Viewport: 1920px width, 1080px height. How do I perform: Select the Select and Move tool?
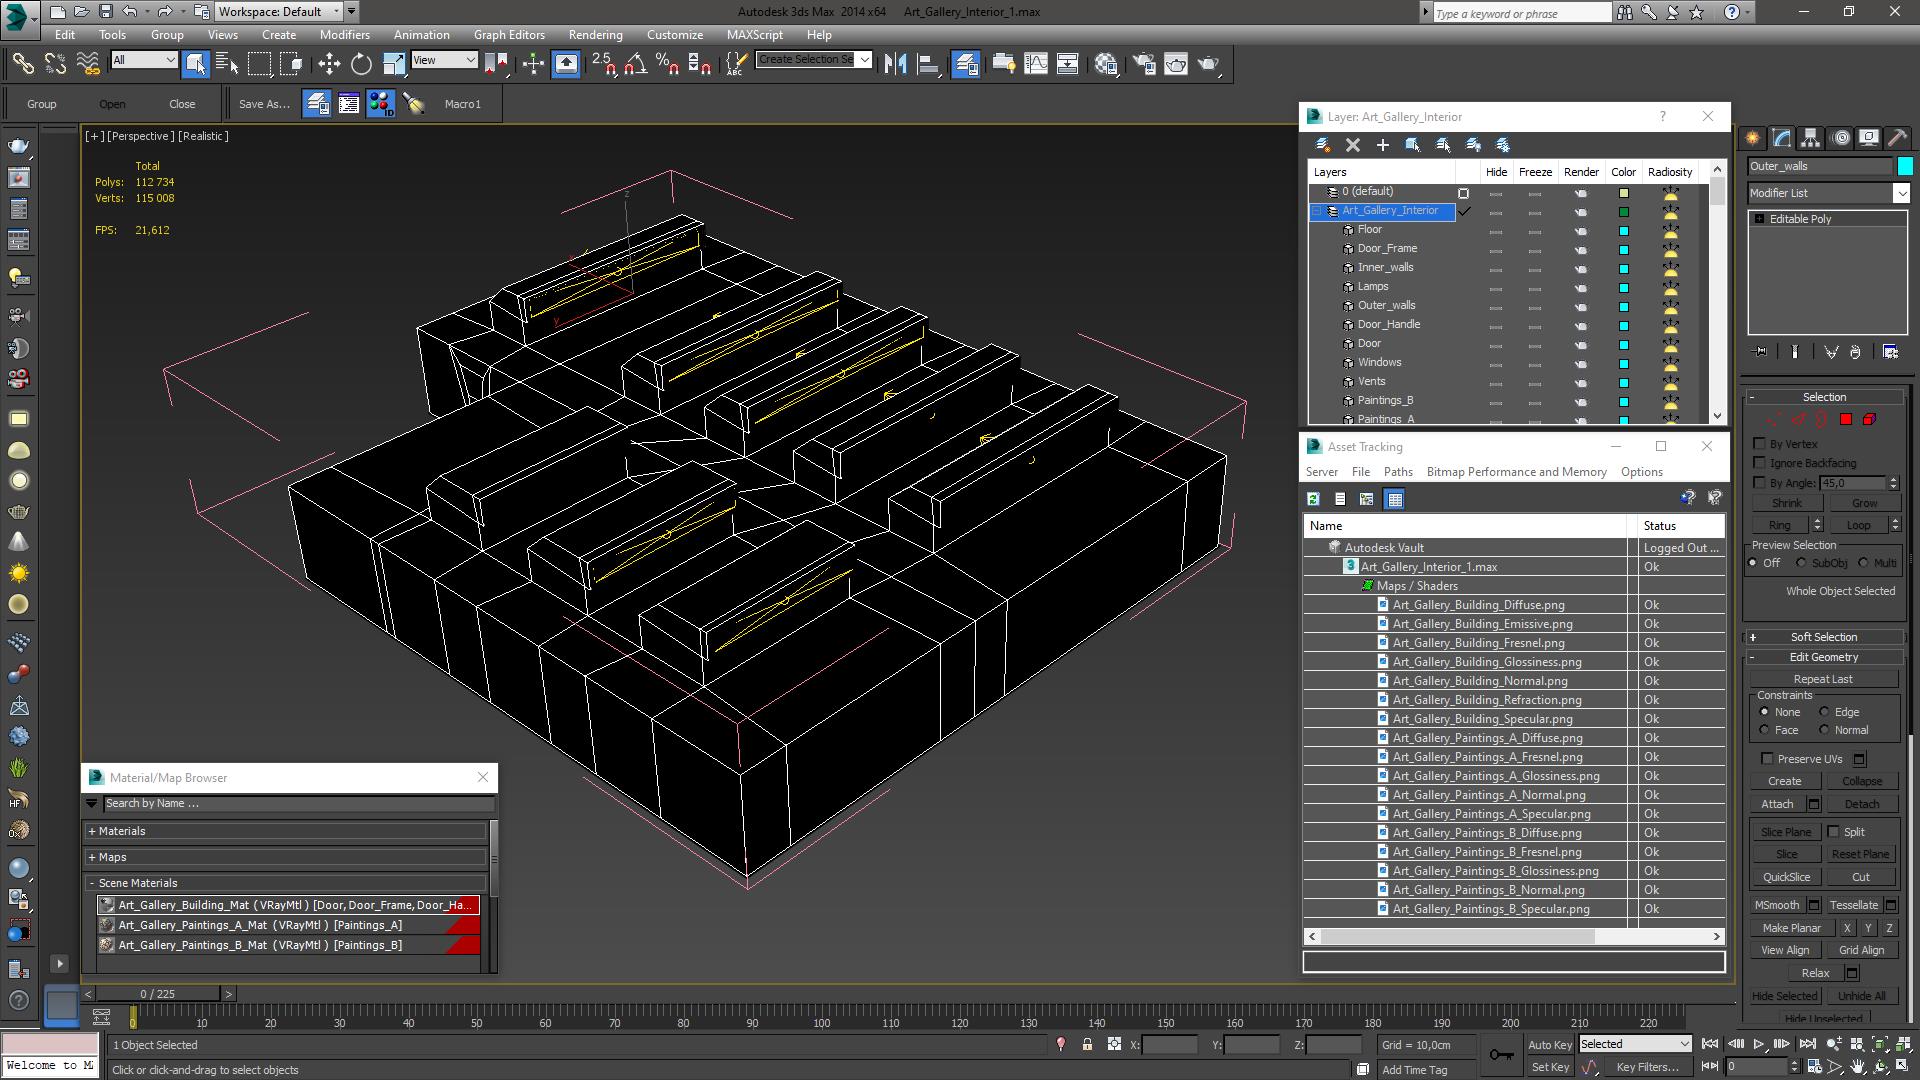pos(329,64)
